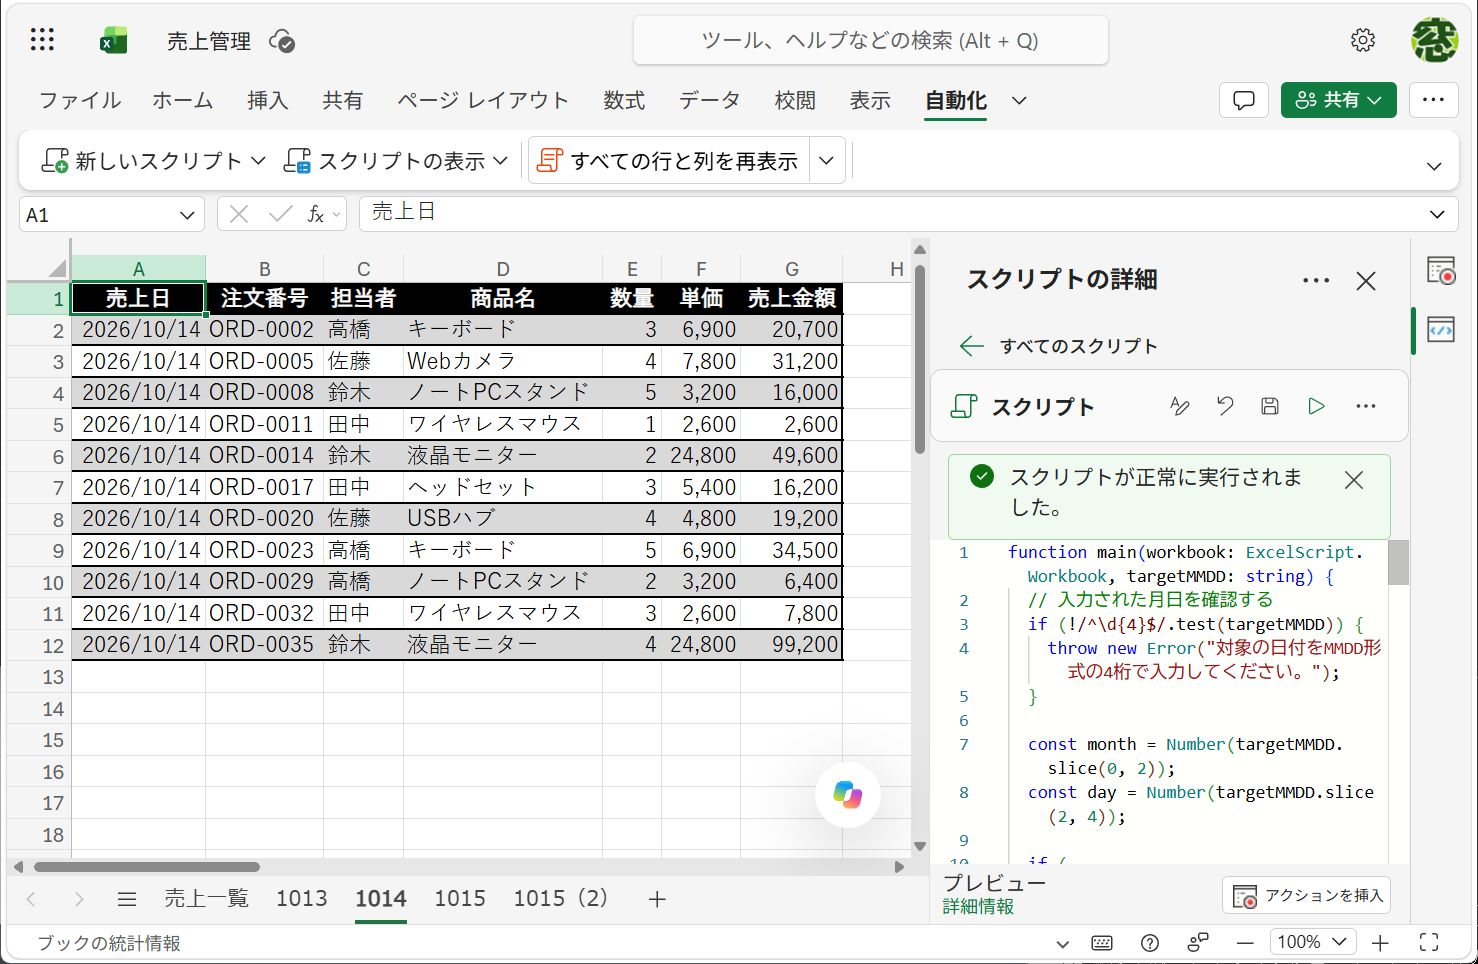The image size is (1478, 964).
Task: Open the zoom level 100% dropdown
Action: [1313, 942]
